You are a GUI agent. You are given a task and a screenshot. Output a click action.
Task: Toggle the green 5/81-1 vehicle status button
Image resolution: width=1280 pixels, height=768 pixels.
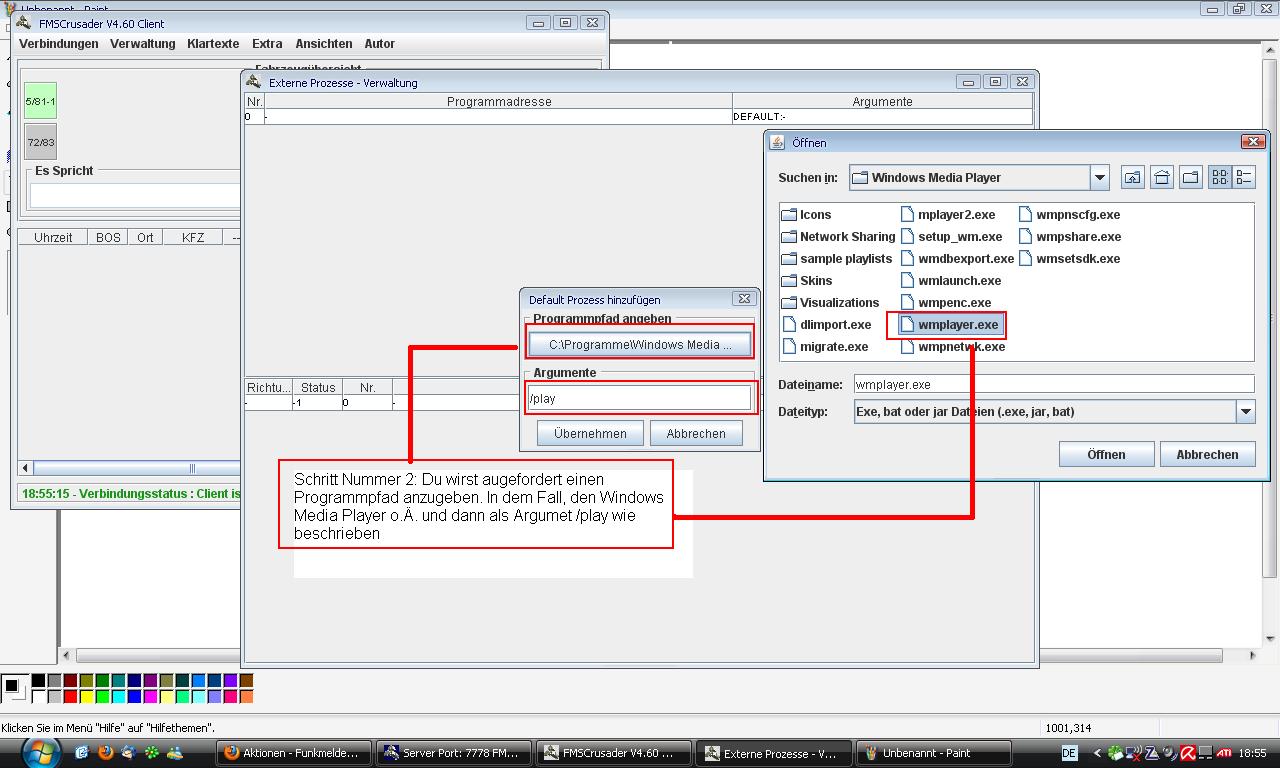(41, 101)
